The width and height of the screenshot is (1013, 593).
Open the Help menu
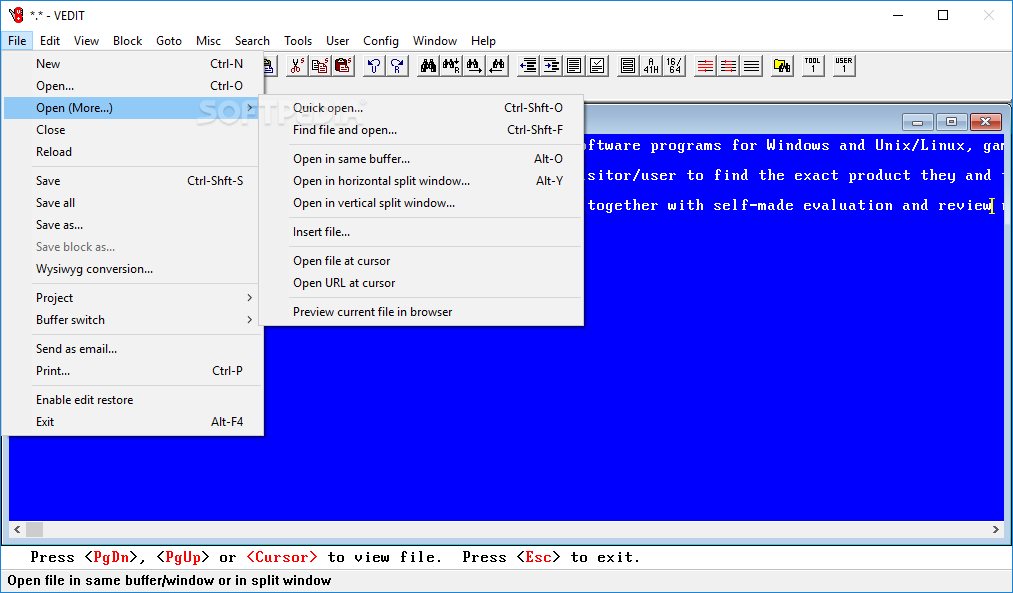point(483,41)
